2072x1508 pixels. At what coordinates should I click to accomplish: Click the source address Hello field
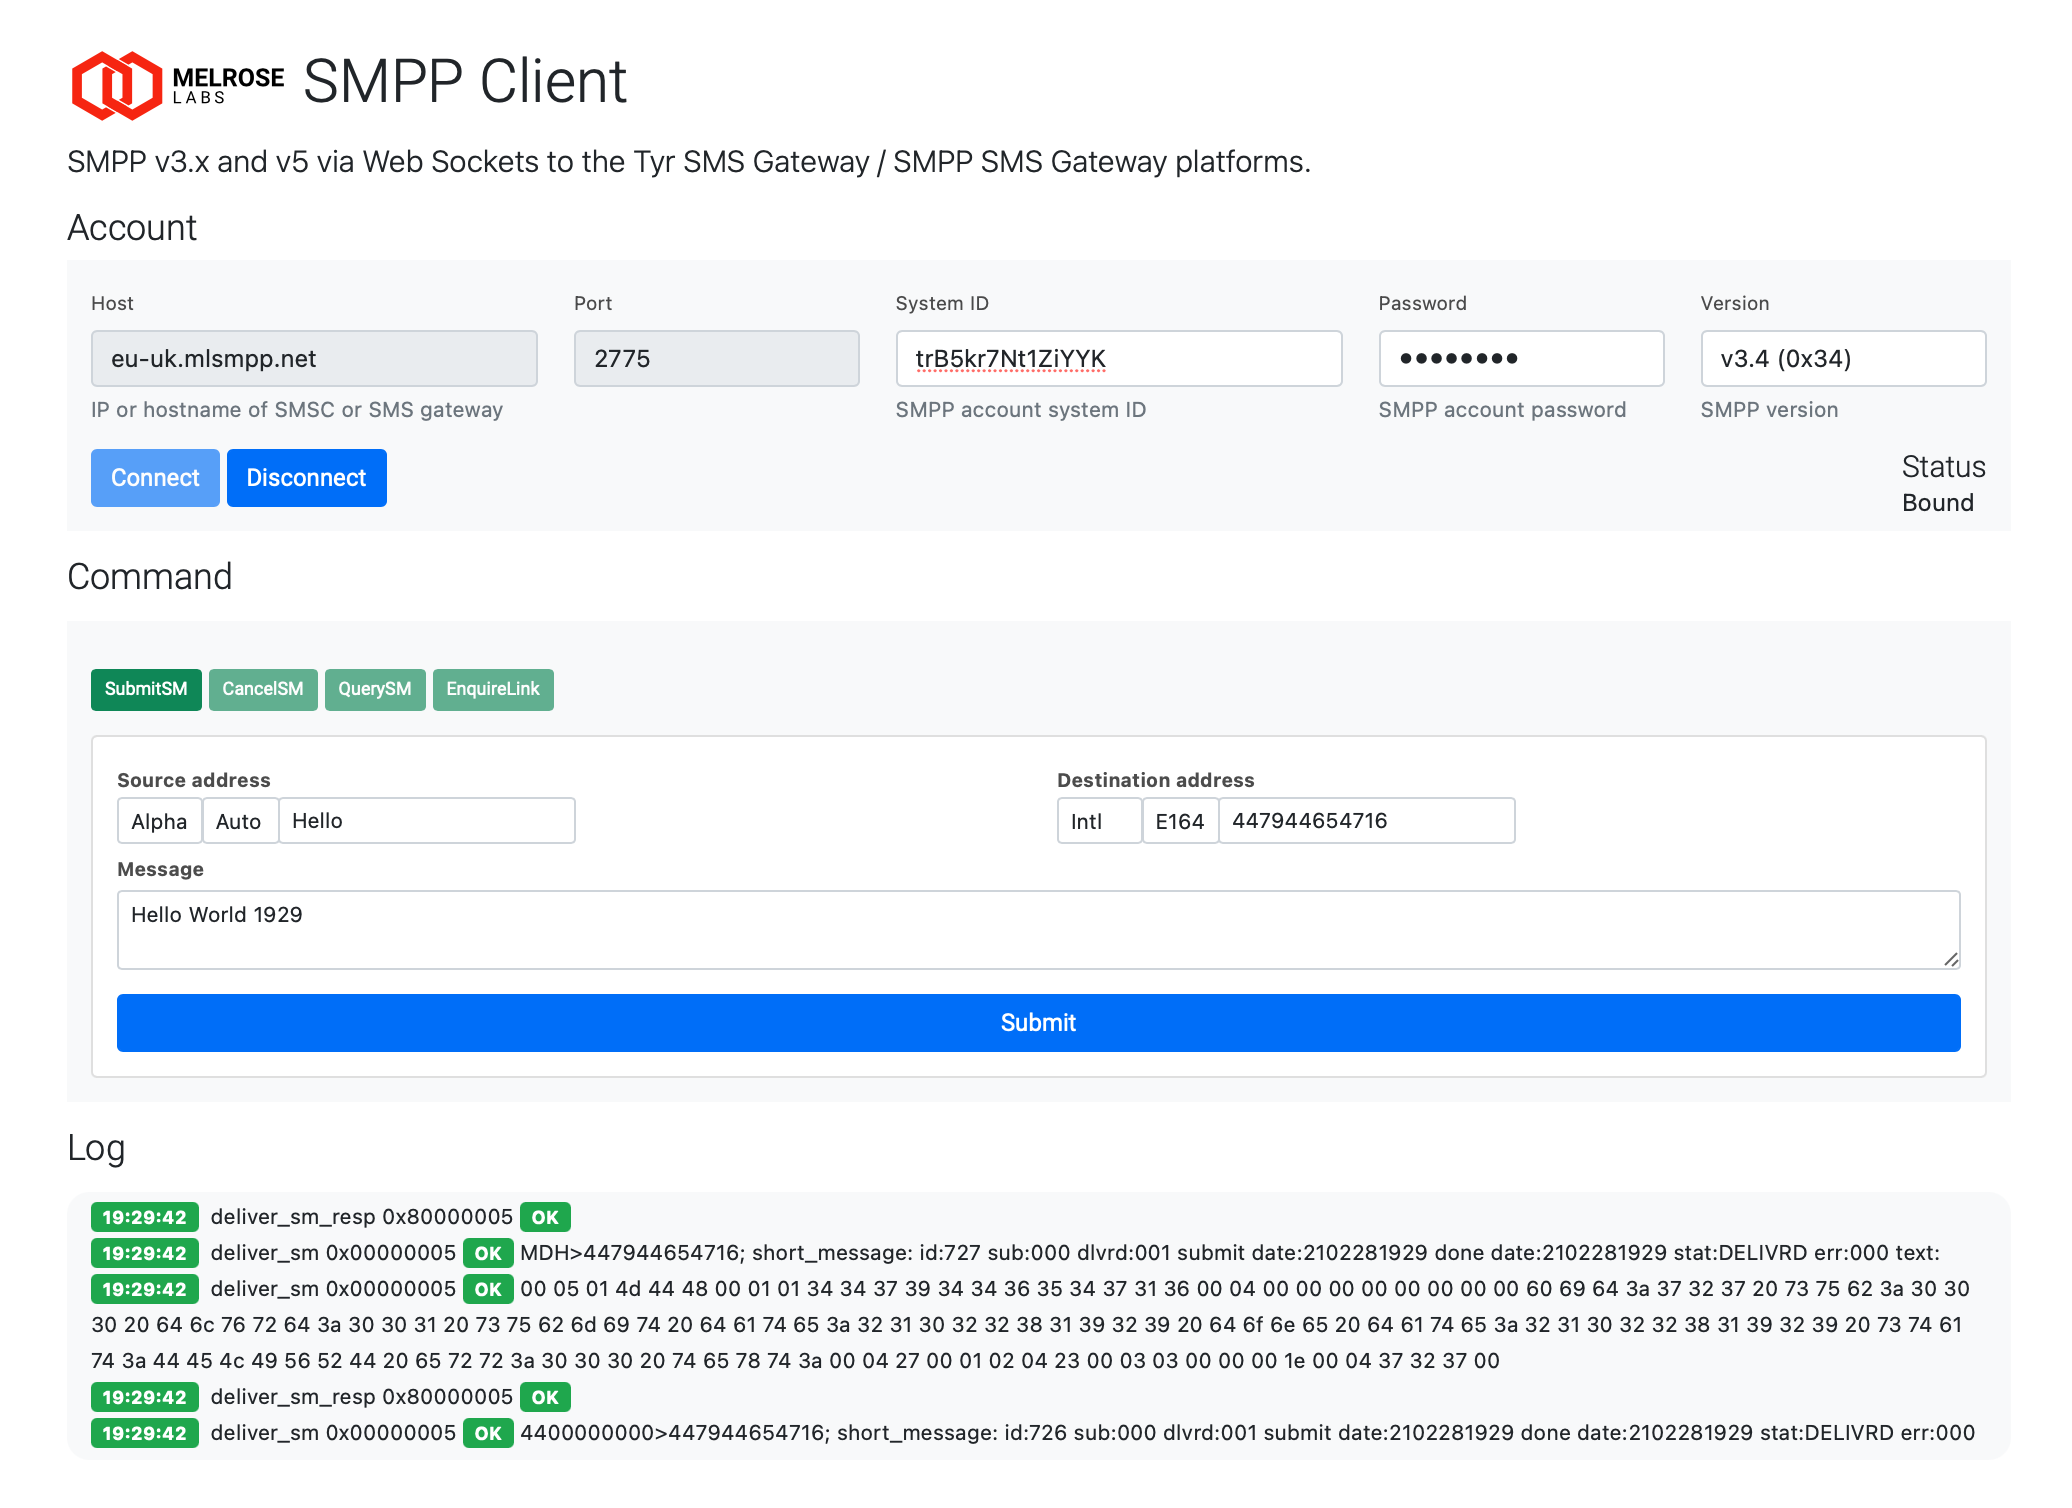pos(427,821)
